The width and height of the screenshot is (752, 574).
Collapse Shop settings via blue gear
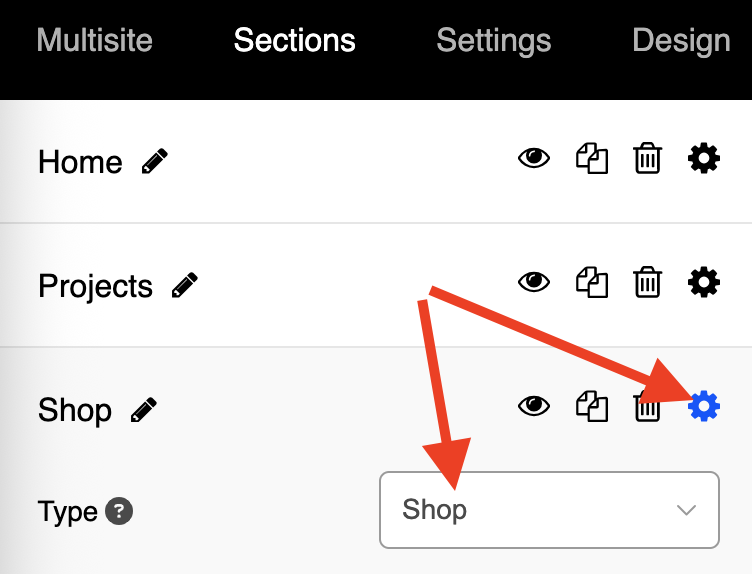click(x=704, y=406)
